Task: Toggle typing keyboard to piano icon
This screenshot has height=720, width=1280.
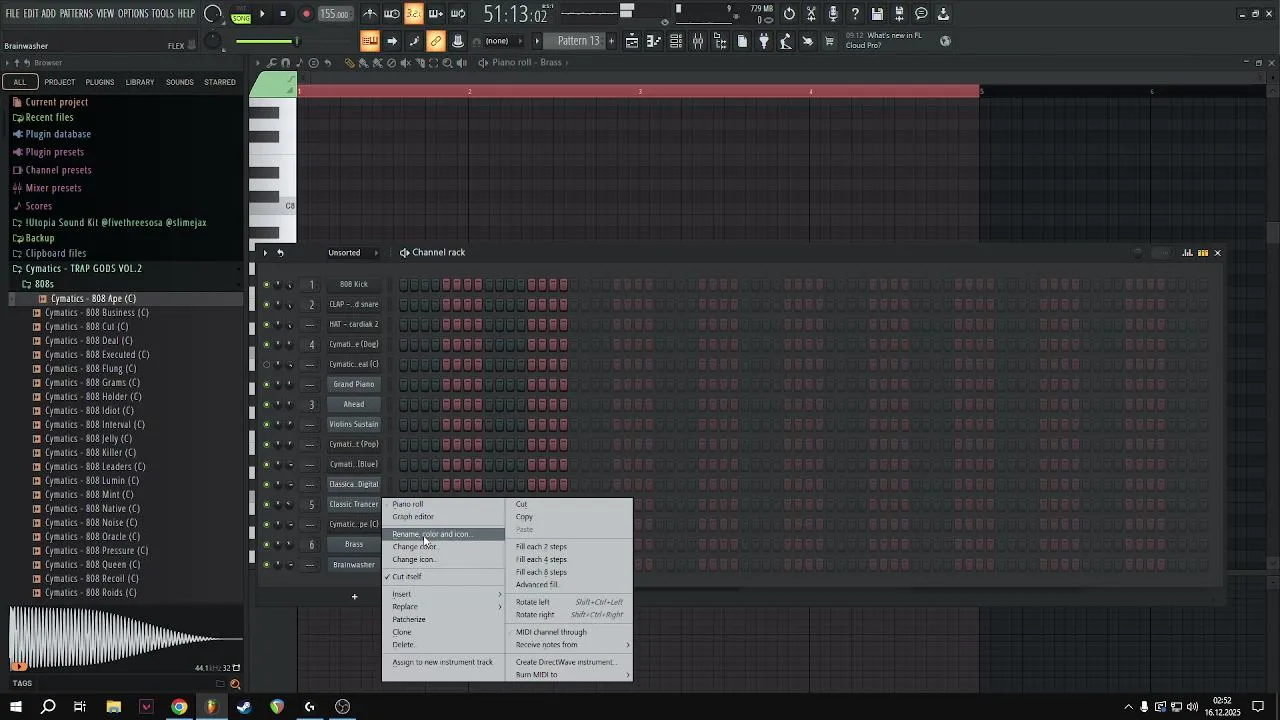Action: pos(370,41)
